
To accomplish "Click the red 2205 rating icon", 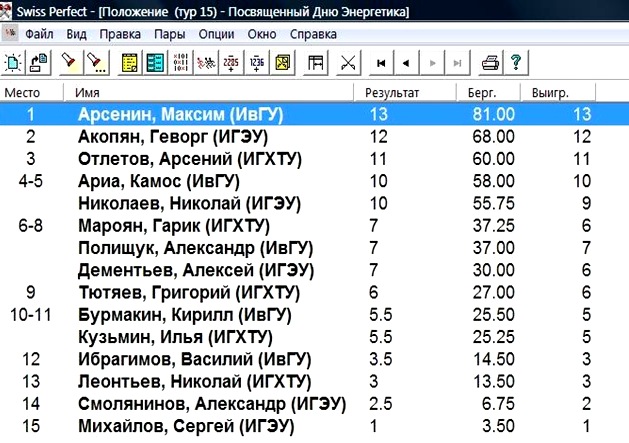I will [231, 63].
